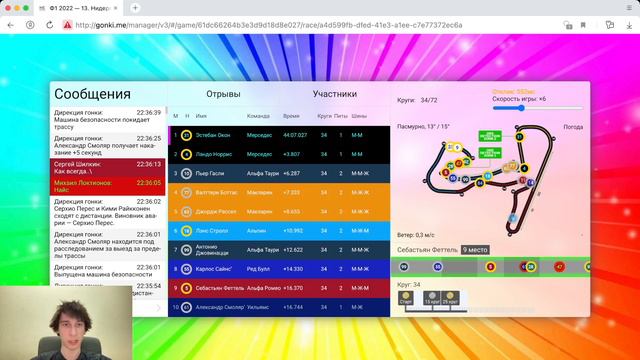Switch to the Отрывы tab
Image resolution: width=640 pixels, height=360 pixels.
pyautogui.click(x=223, y=94)
